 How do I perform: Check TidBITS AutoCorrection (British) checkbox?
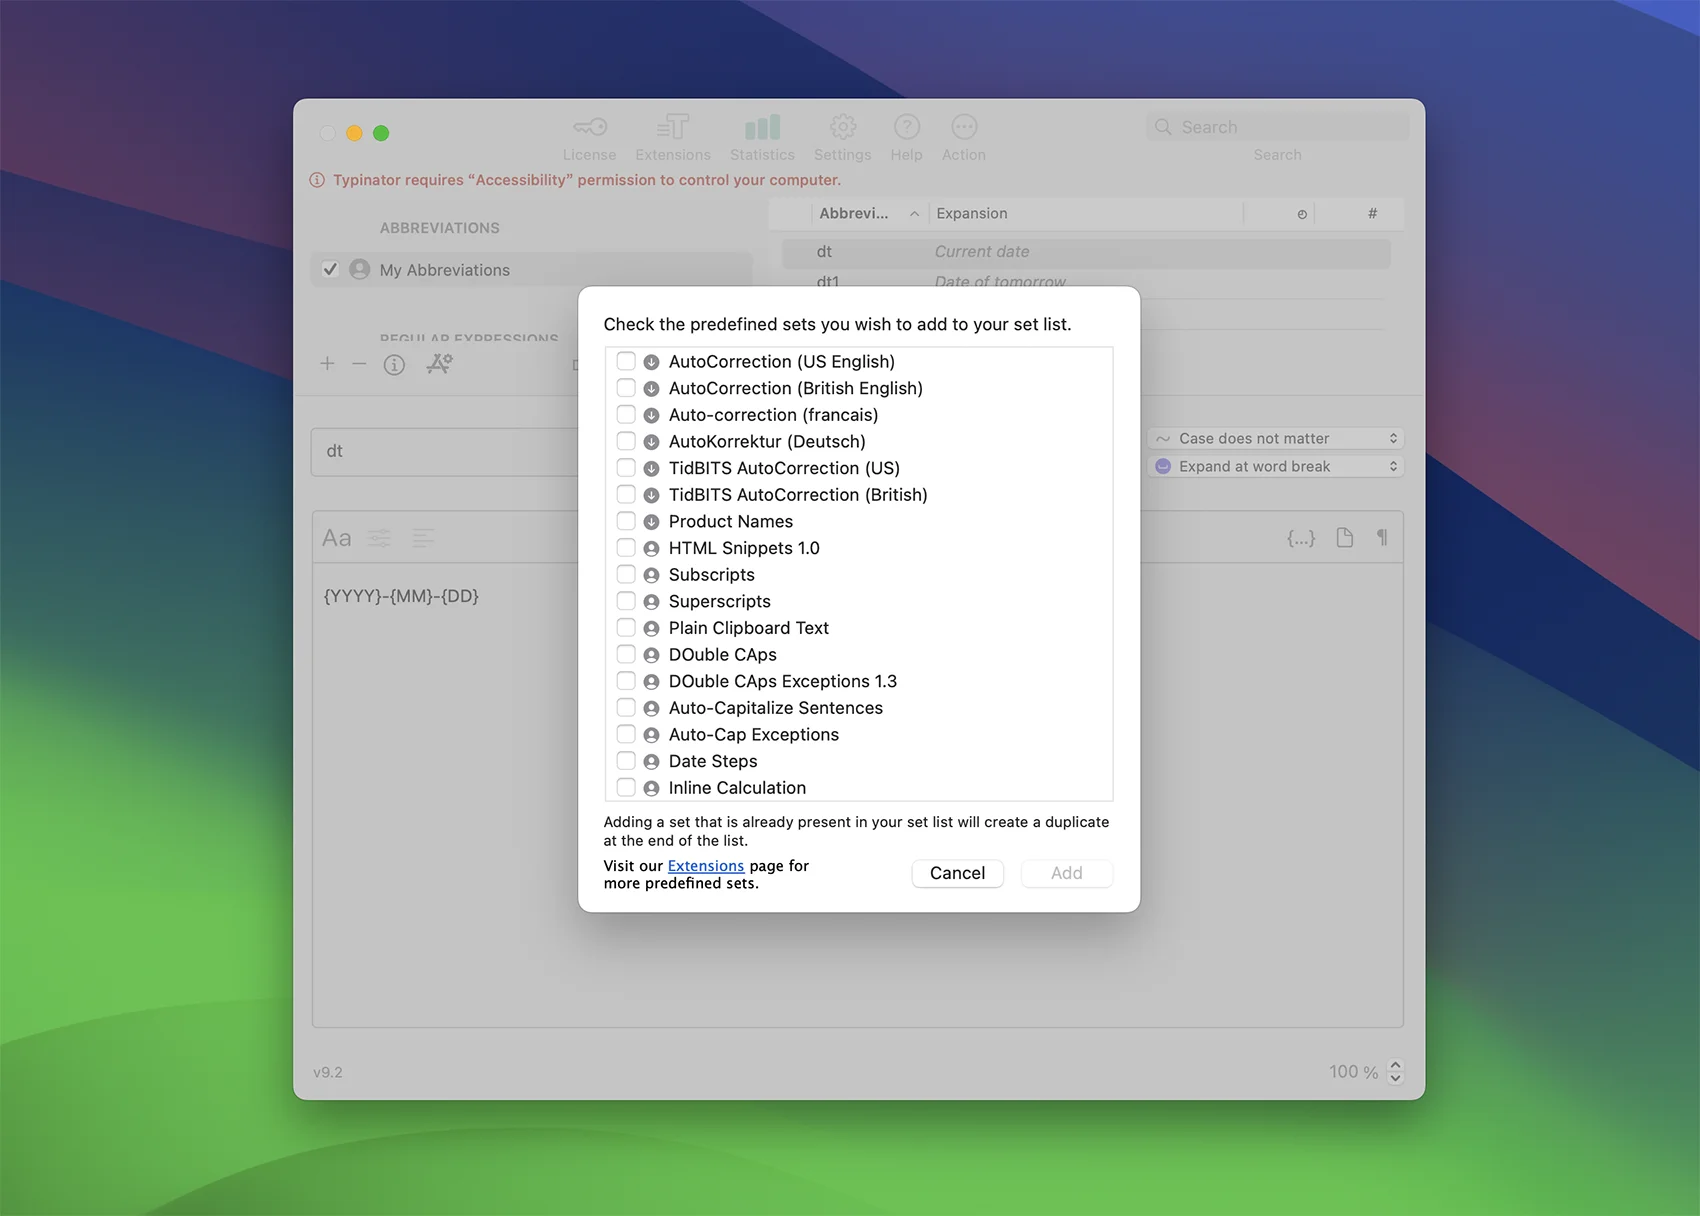point(626,494)
